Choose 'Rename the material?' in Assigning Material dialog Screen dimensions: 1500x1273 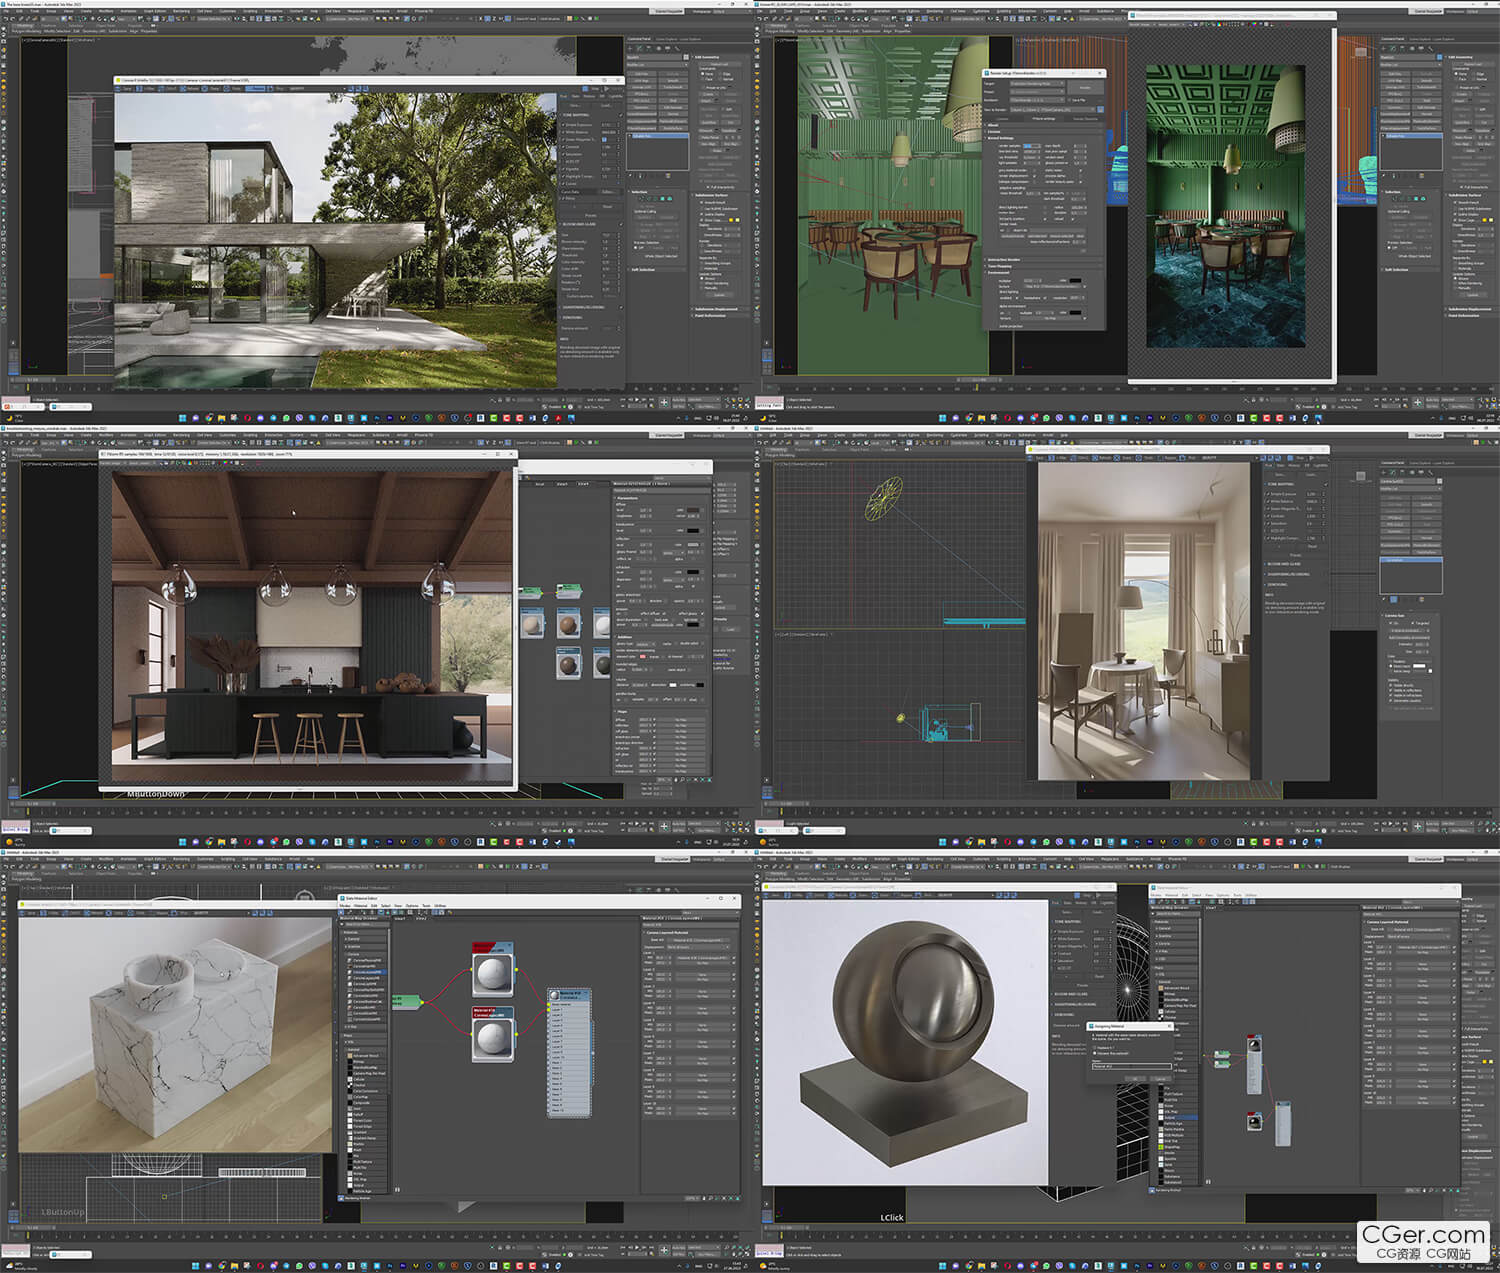point(1094,1053)
